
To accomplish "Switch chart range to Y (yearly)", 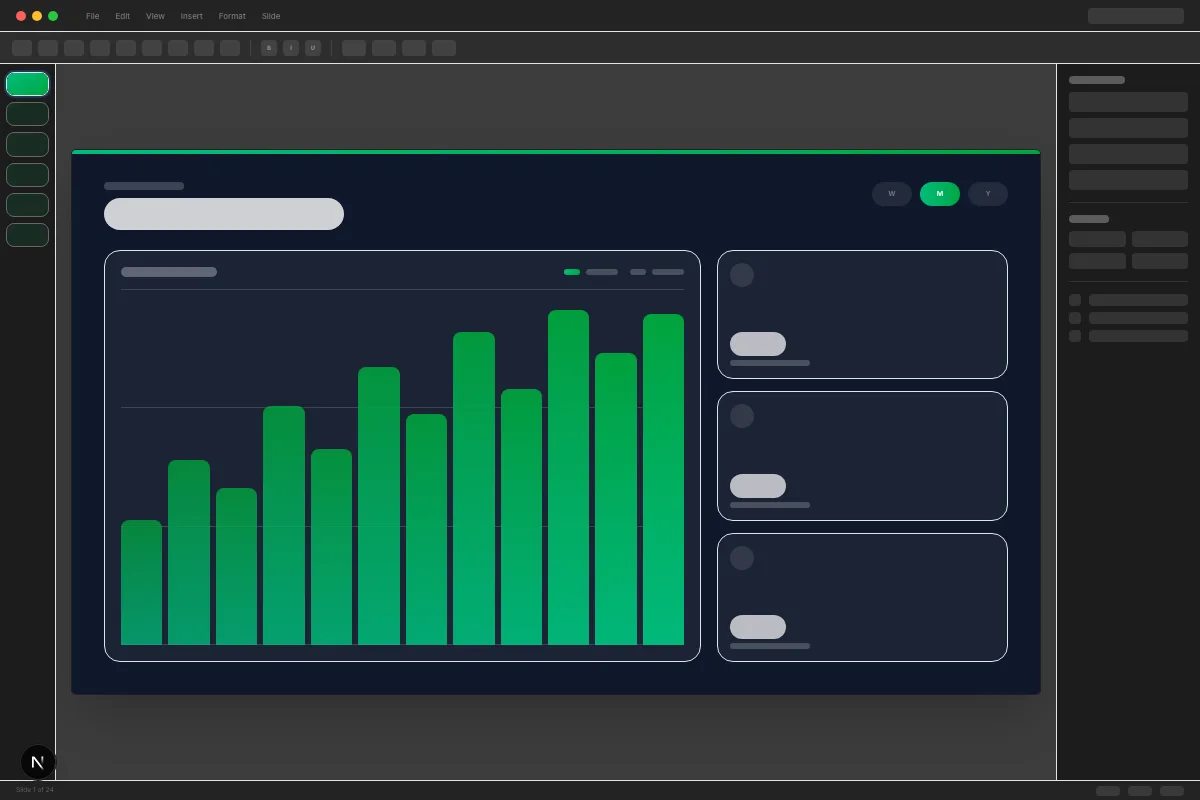I will click(988, 194).
